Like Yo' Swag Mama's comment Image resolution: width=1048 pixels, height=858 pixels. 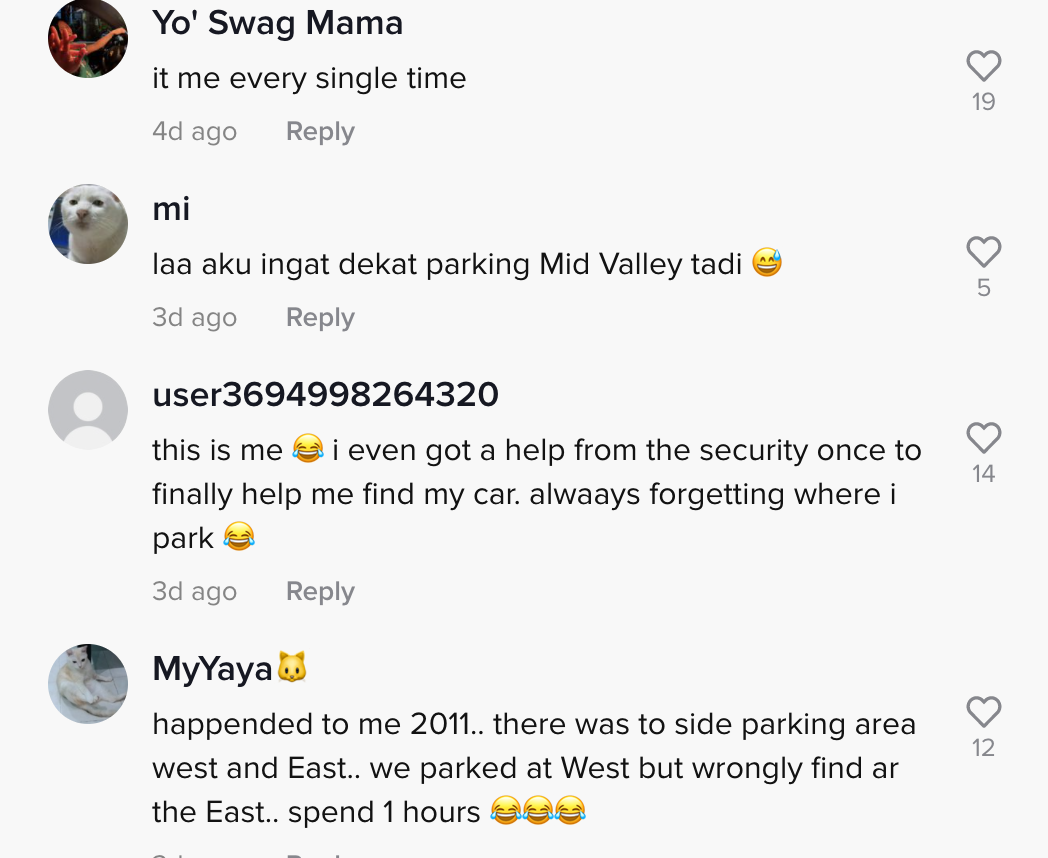(984, 67)
